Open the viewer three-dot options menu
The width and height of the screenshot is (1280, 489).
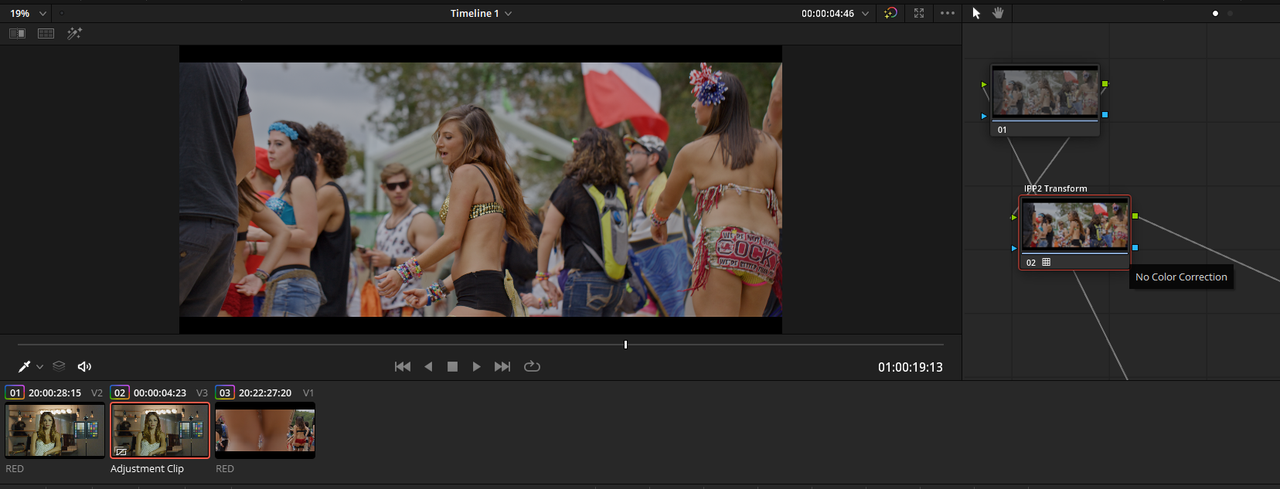click(x=947, y=13)
